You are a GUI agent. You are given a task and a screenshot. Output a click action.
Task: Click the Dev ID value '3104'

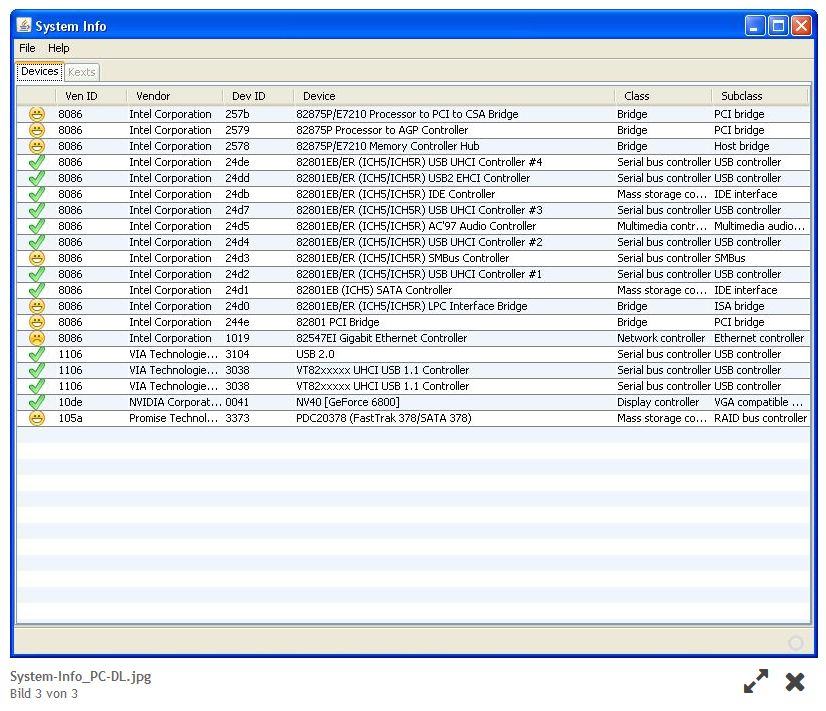[237, 354]
